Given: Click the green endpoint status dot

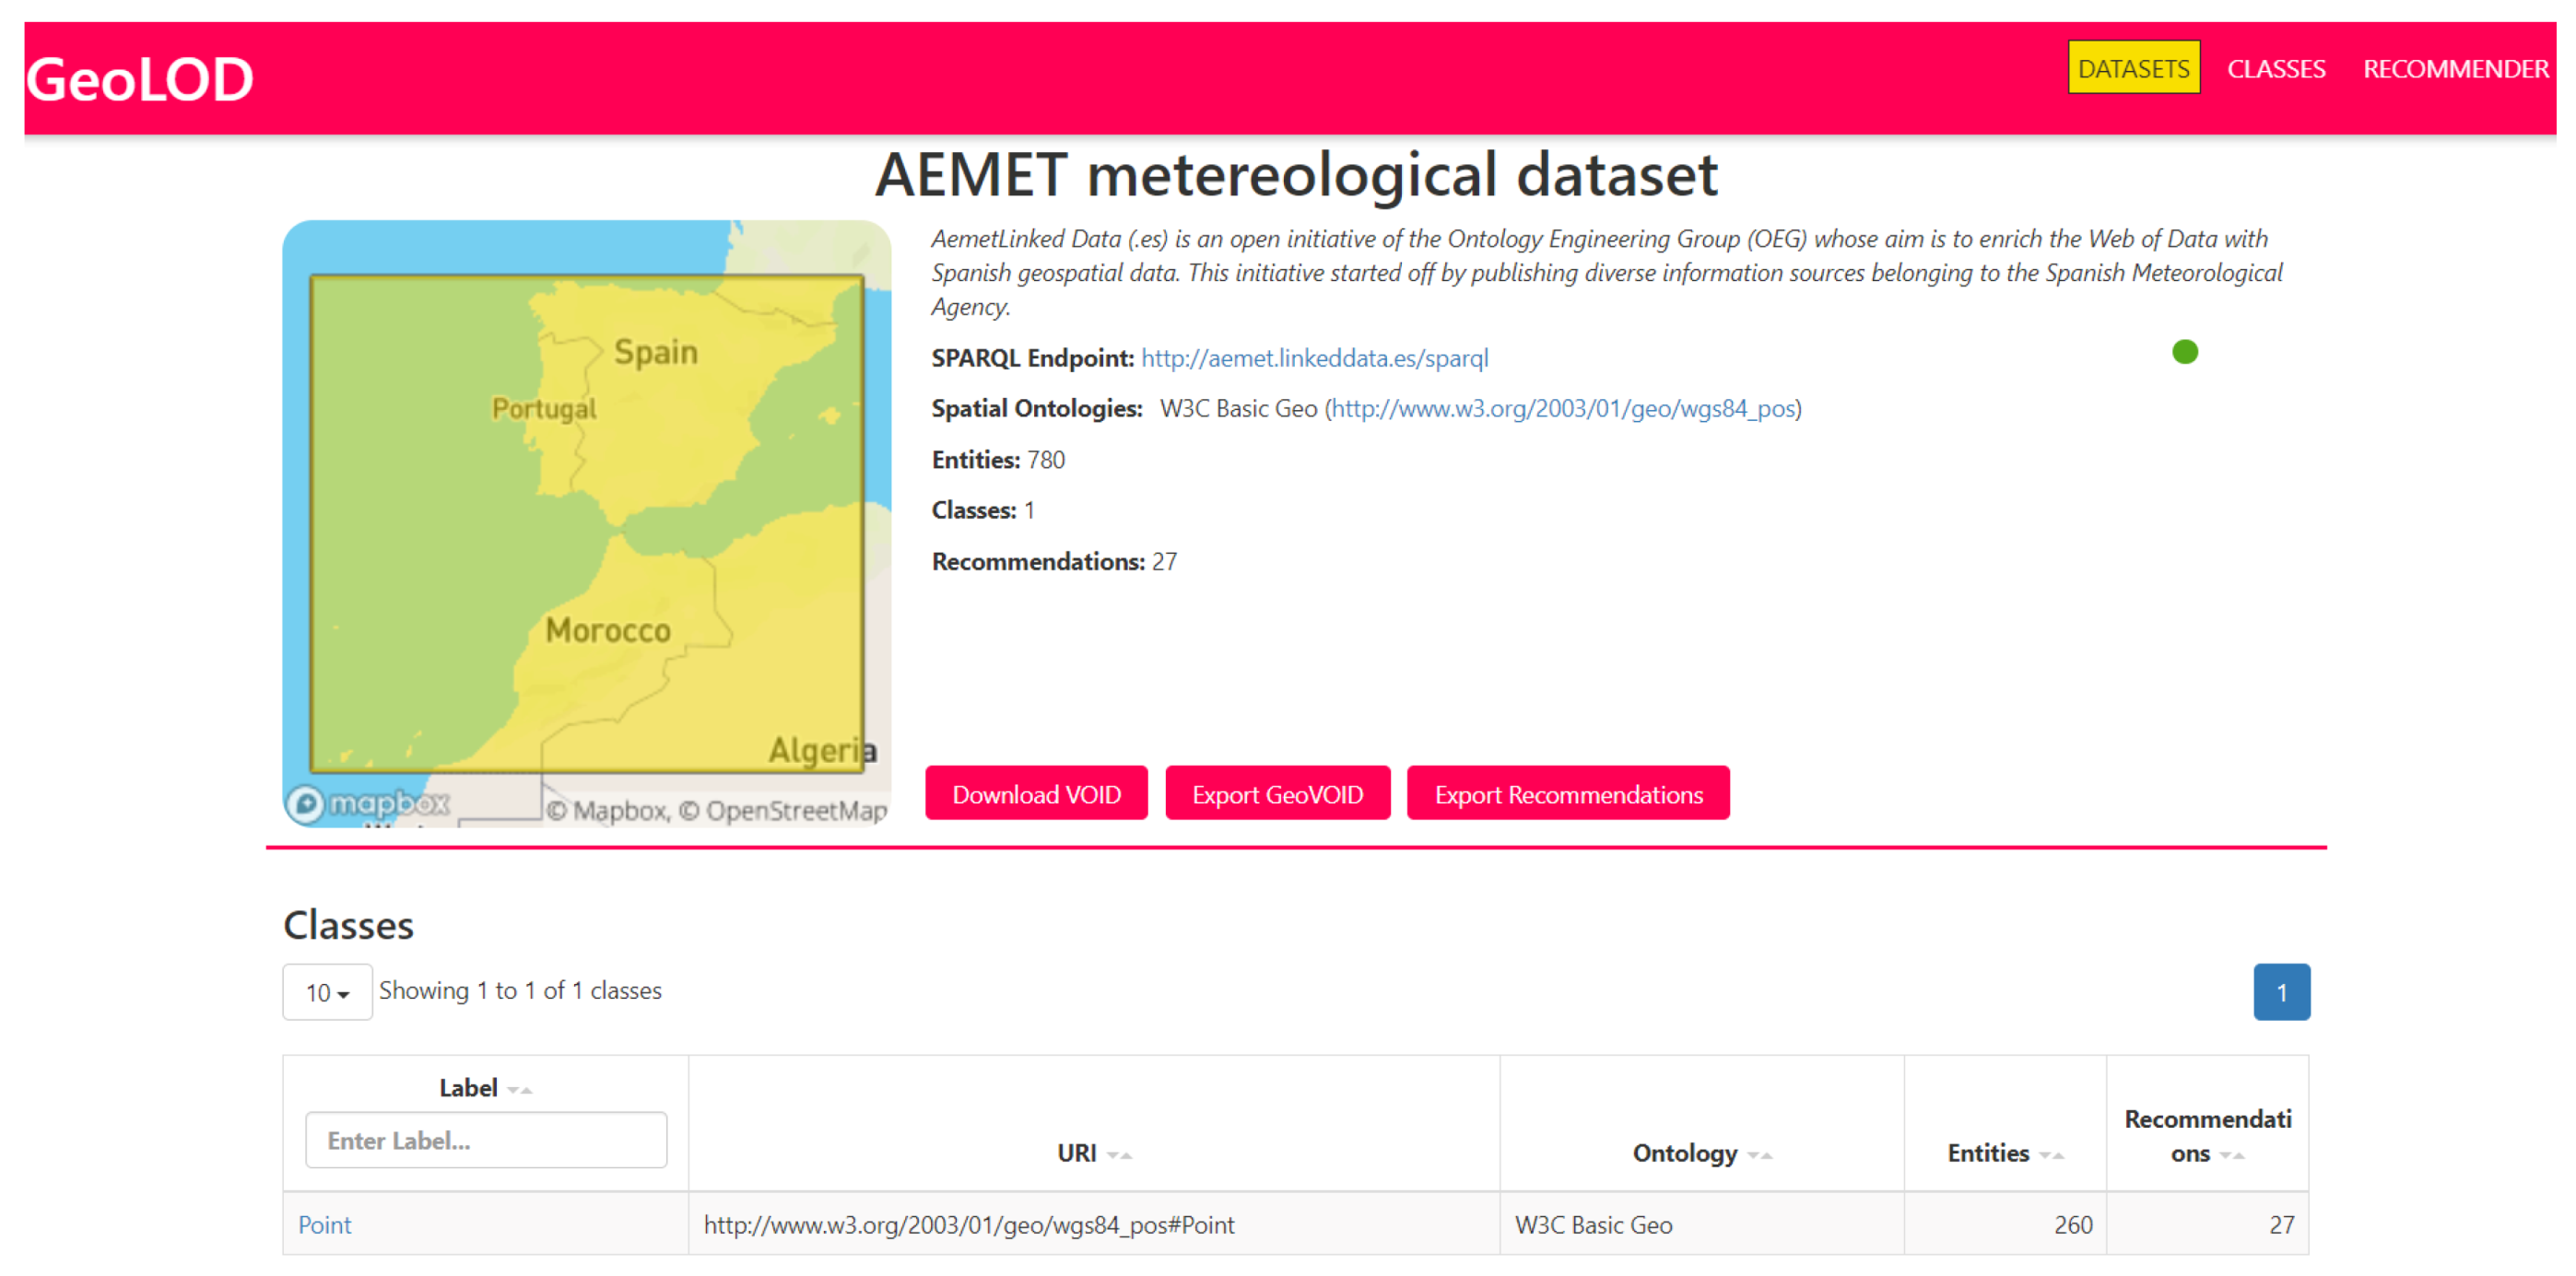Looking at the screenshot, I should 2184,352.
